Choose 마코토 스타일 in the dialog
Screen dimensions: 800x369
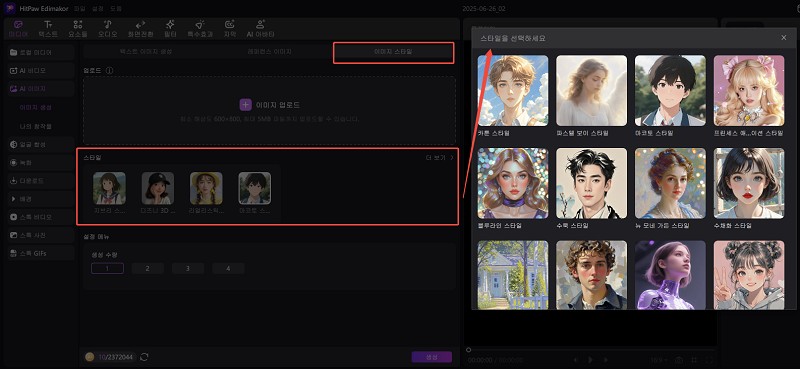point(670,90)
